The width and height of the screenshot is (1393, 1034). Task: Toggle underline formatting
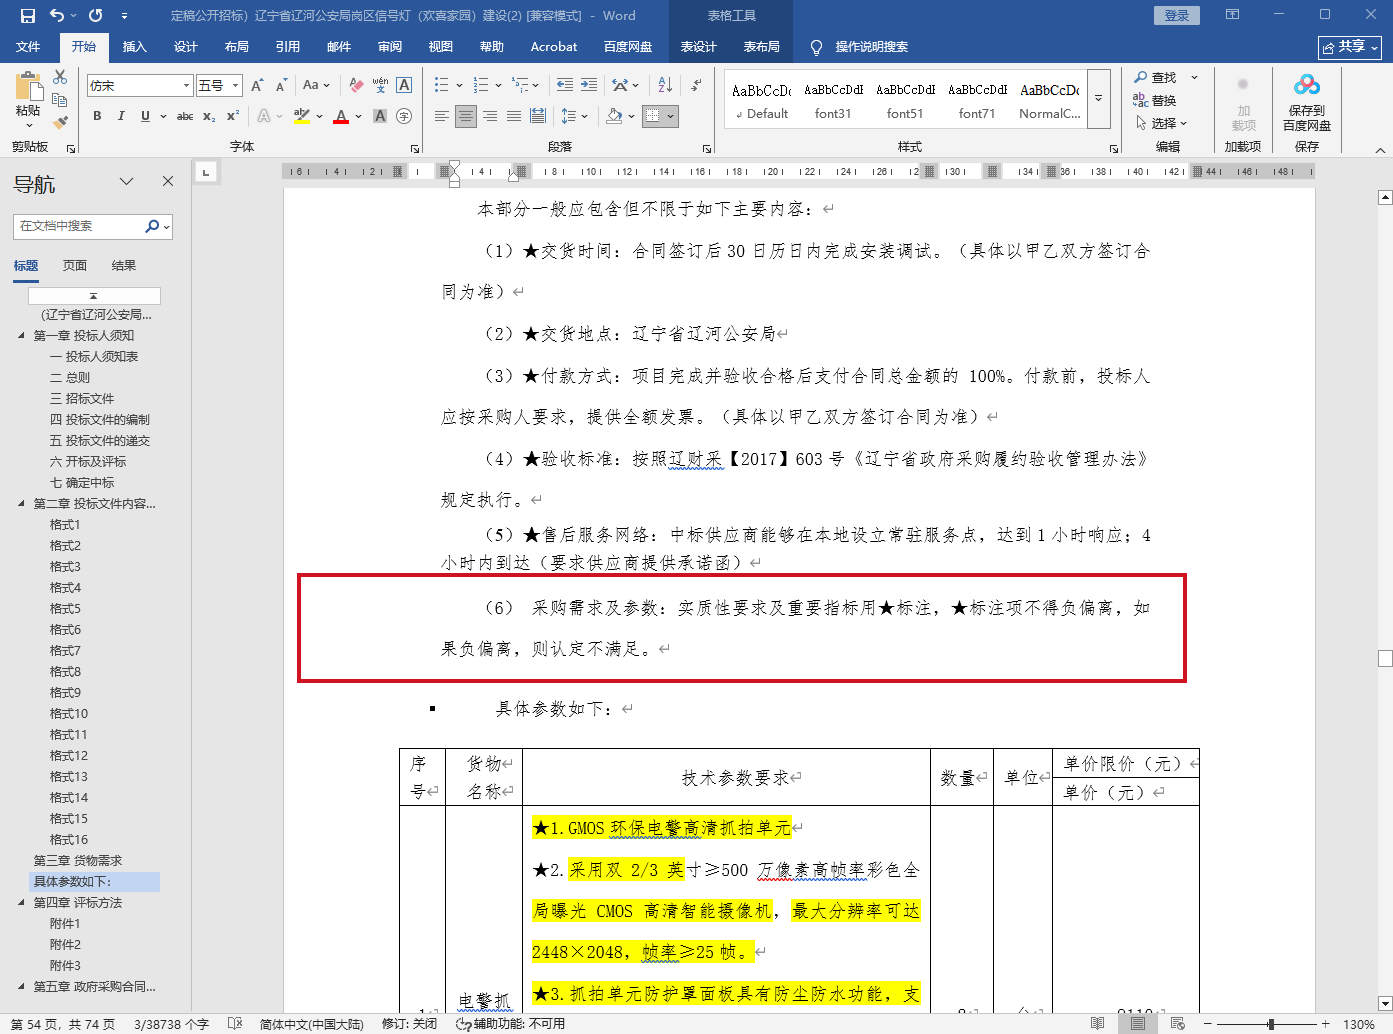tap(146, 116)
